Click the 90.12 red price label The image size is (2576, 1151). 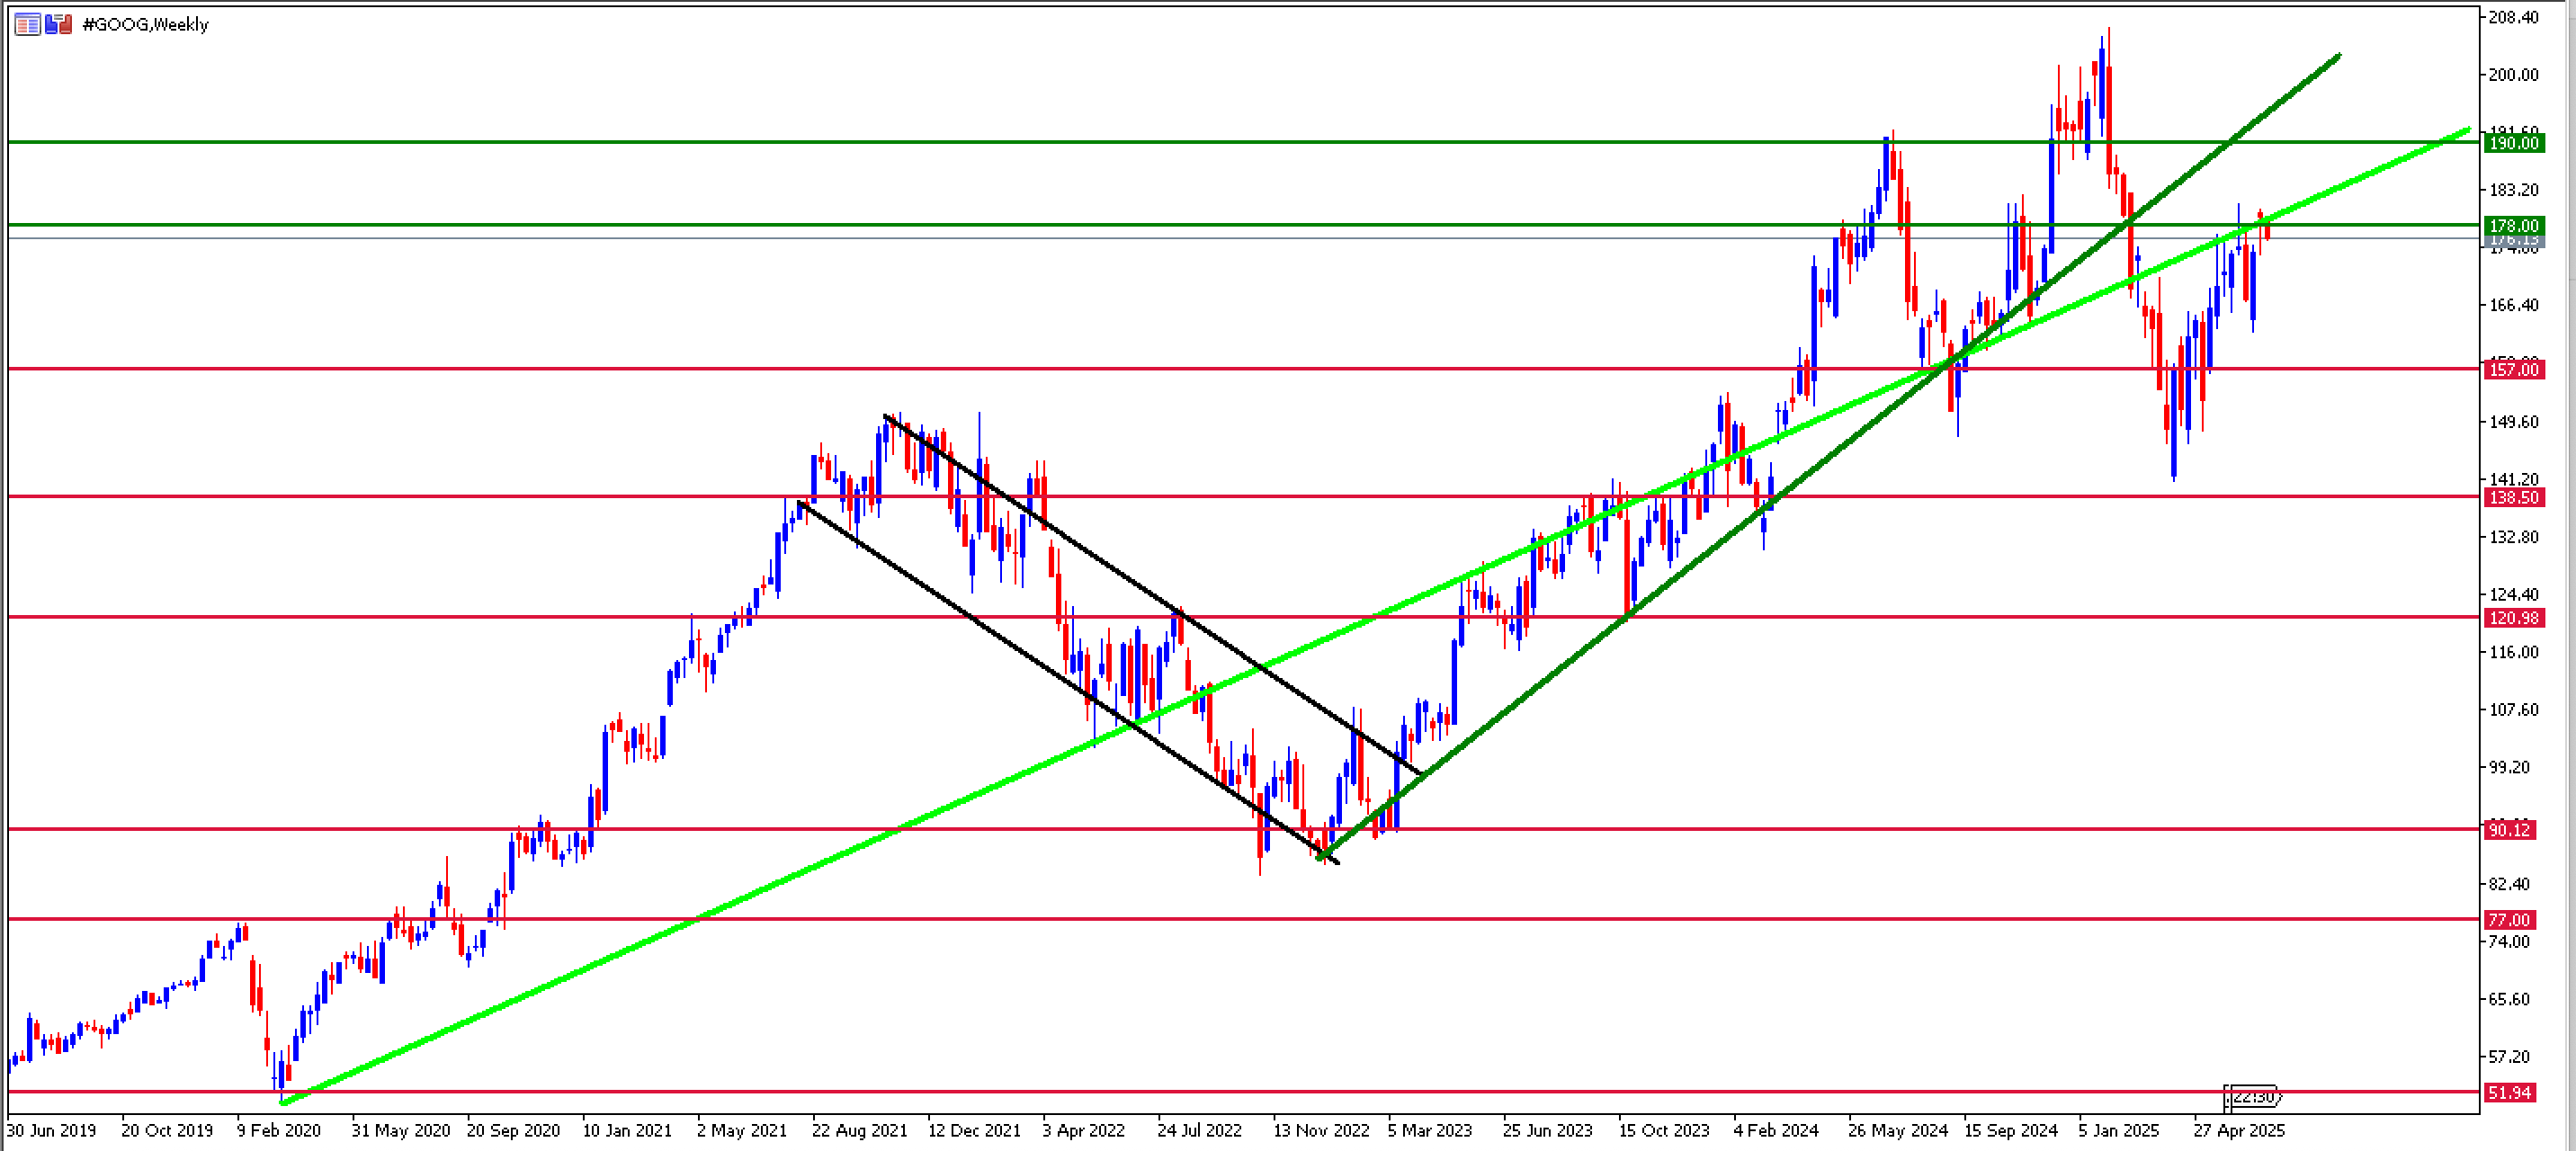(2510, 830)
